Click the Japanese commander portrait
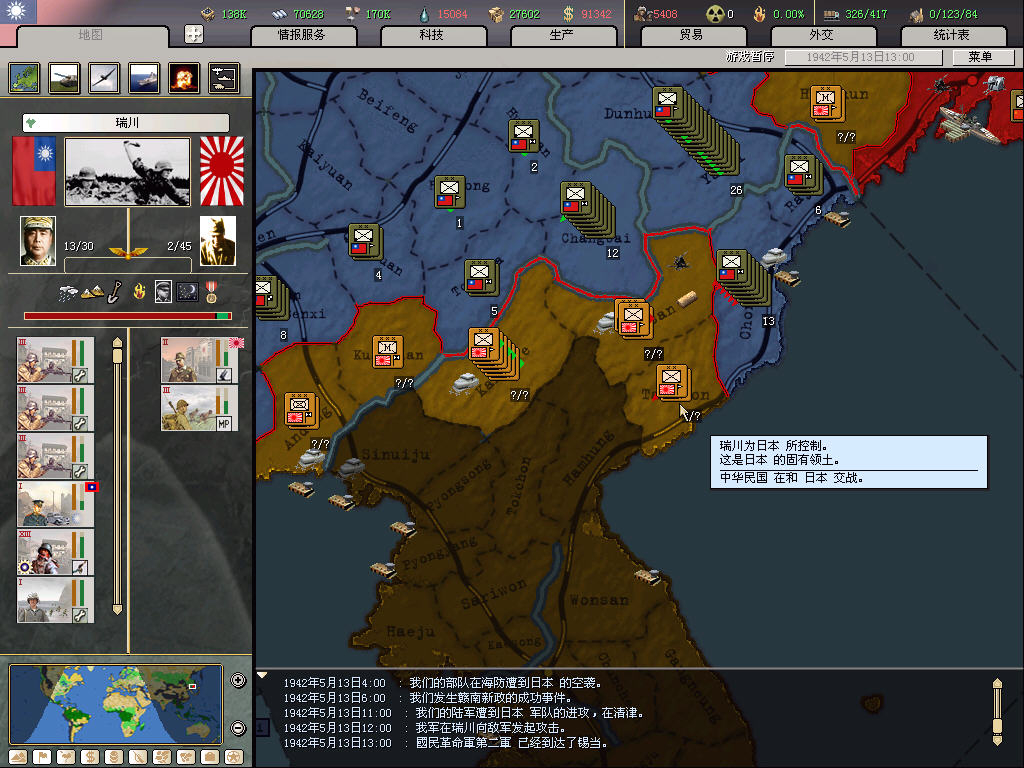1024x768 pixels. [218, 241]
